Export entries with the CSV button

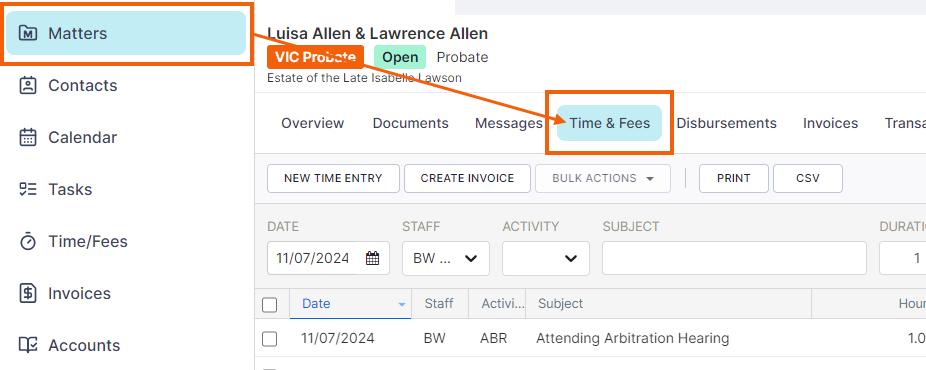click(x=807, y=178)
